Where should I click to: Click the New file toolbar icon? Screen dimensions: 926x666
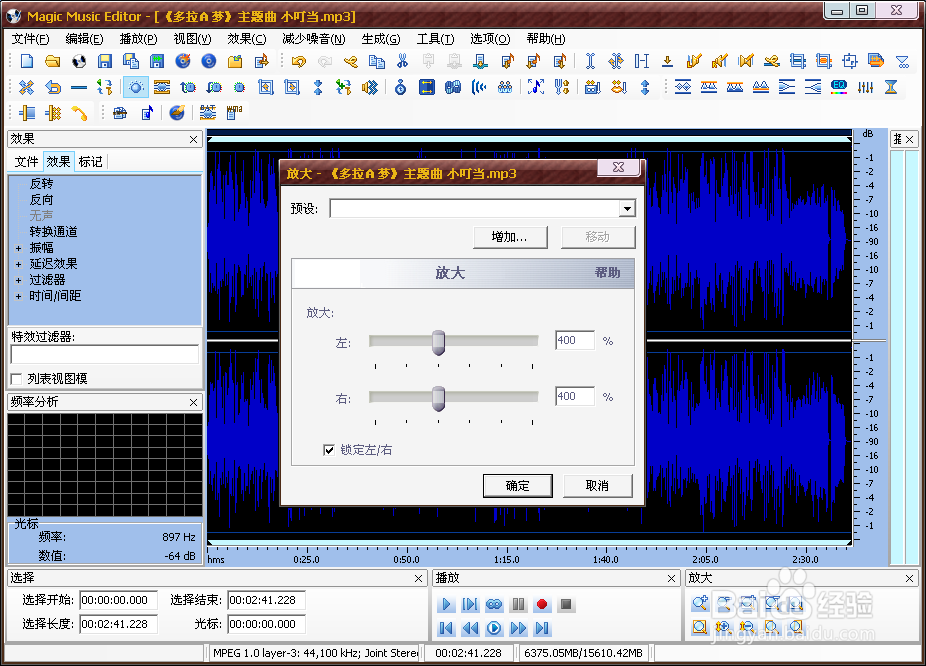point(27,61)
